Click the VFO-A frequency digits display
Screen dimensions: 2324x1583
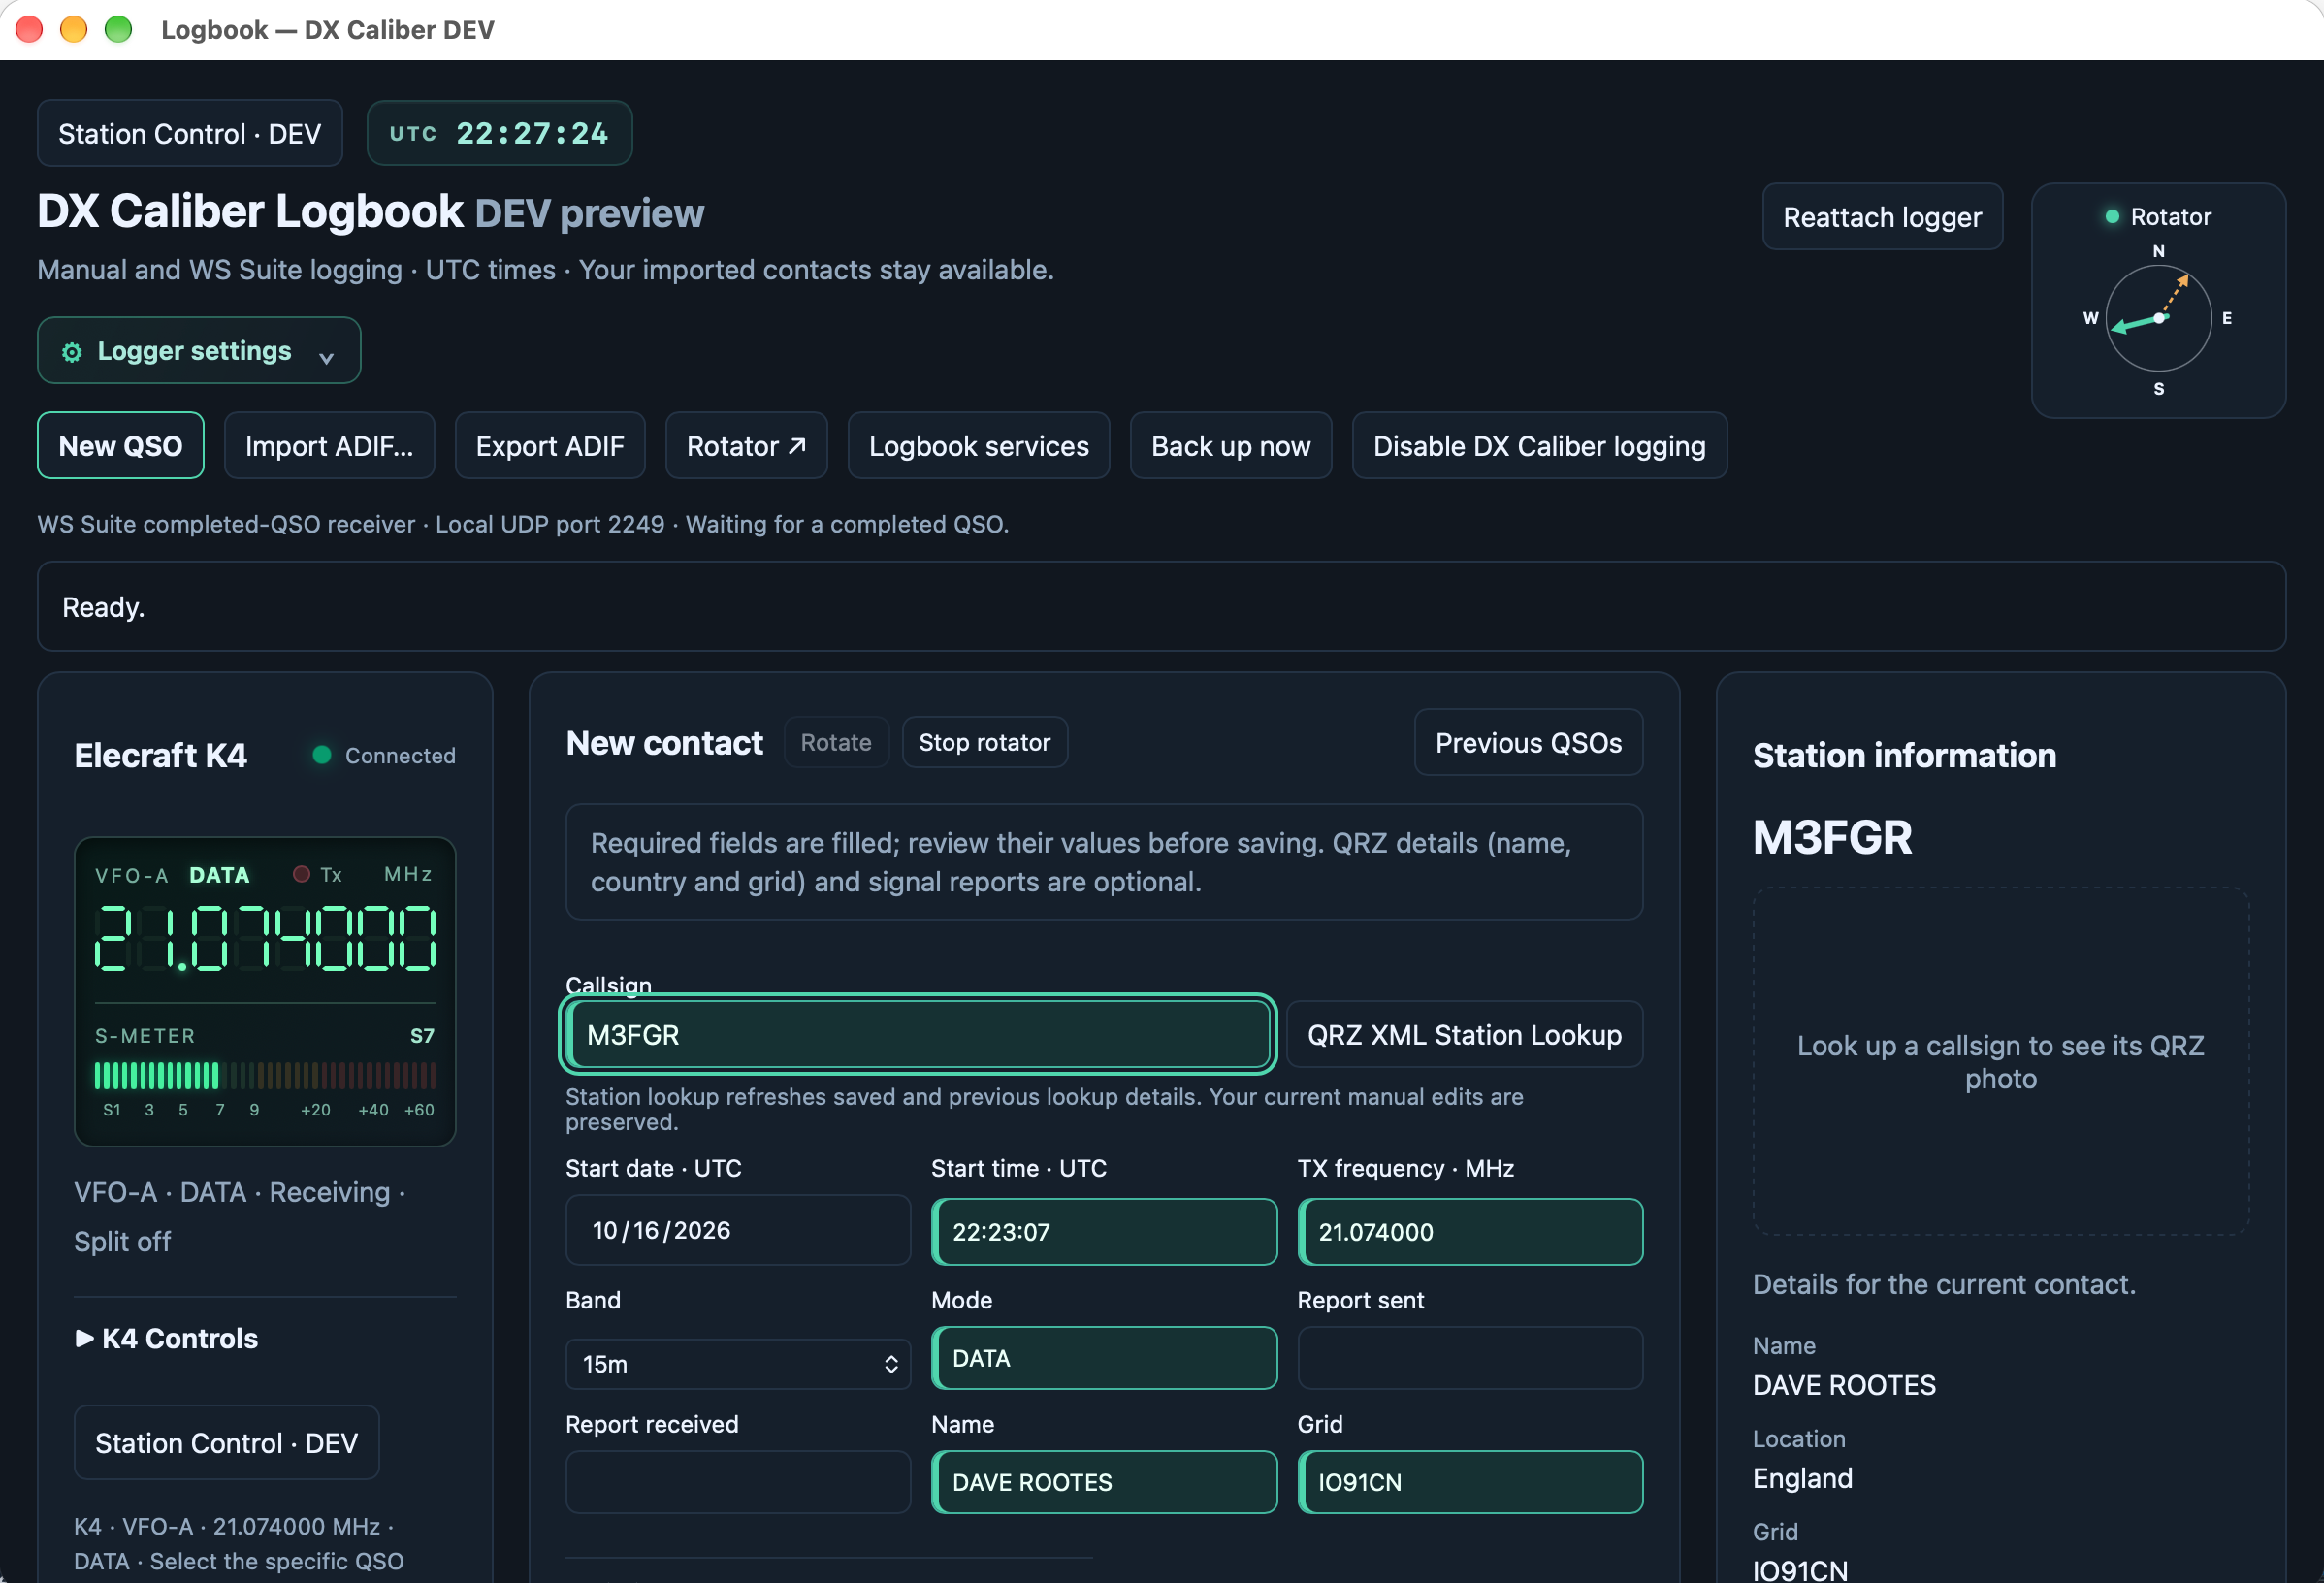click(x=265, y=938)
